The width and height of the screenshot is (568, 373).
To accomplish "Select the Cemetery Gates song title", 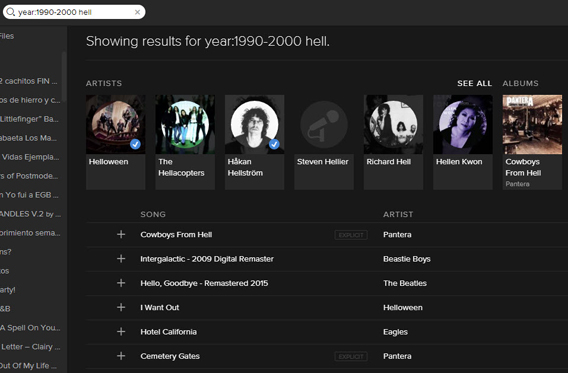I will point(170,356).
